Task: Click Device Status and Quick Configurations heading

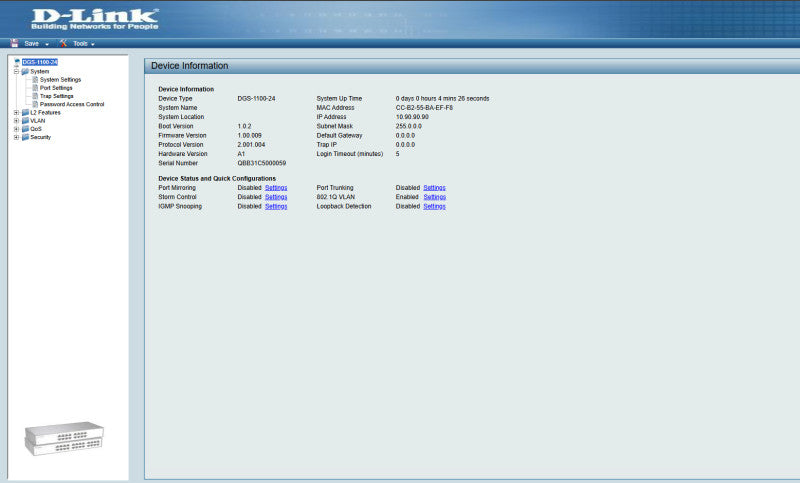Action: pos(217,179)
